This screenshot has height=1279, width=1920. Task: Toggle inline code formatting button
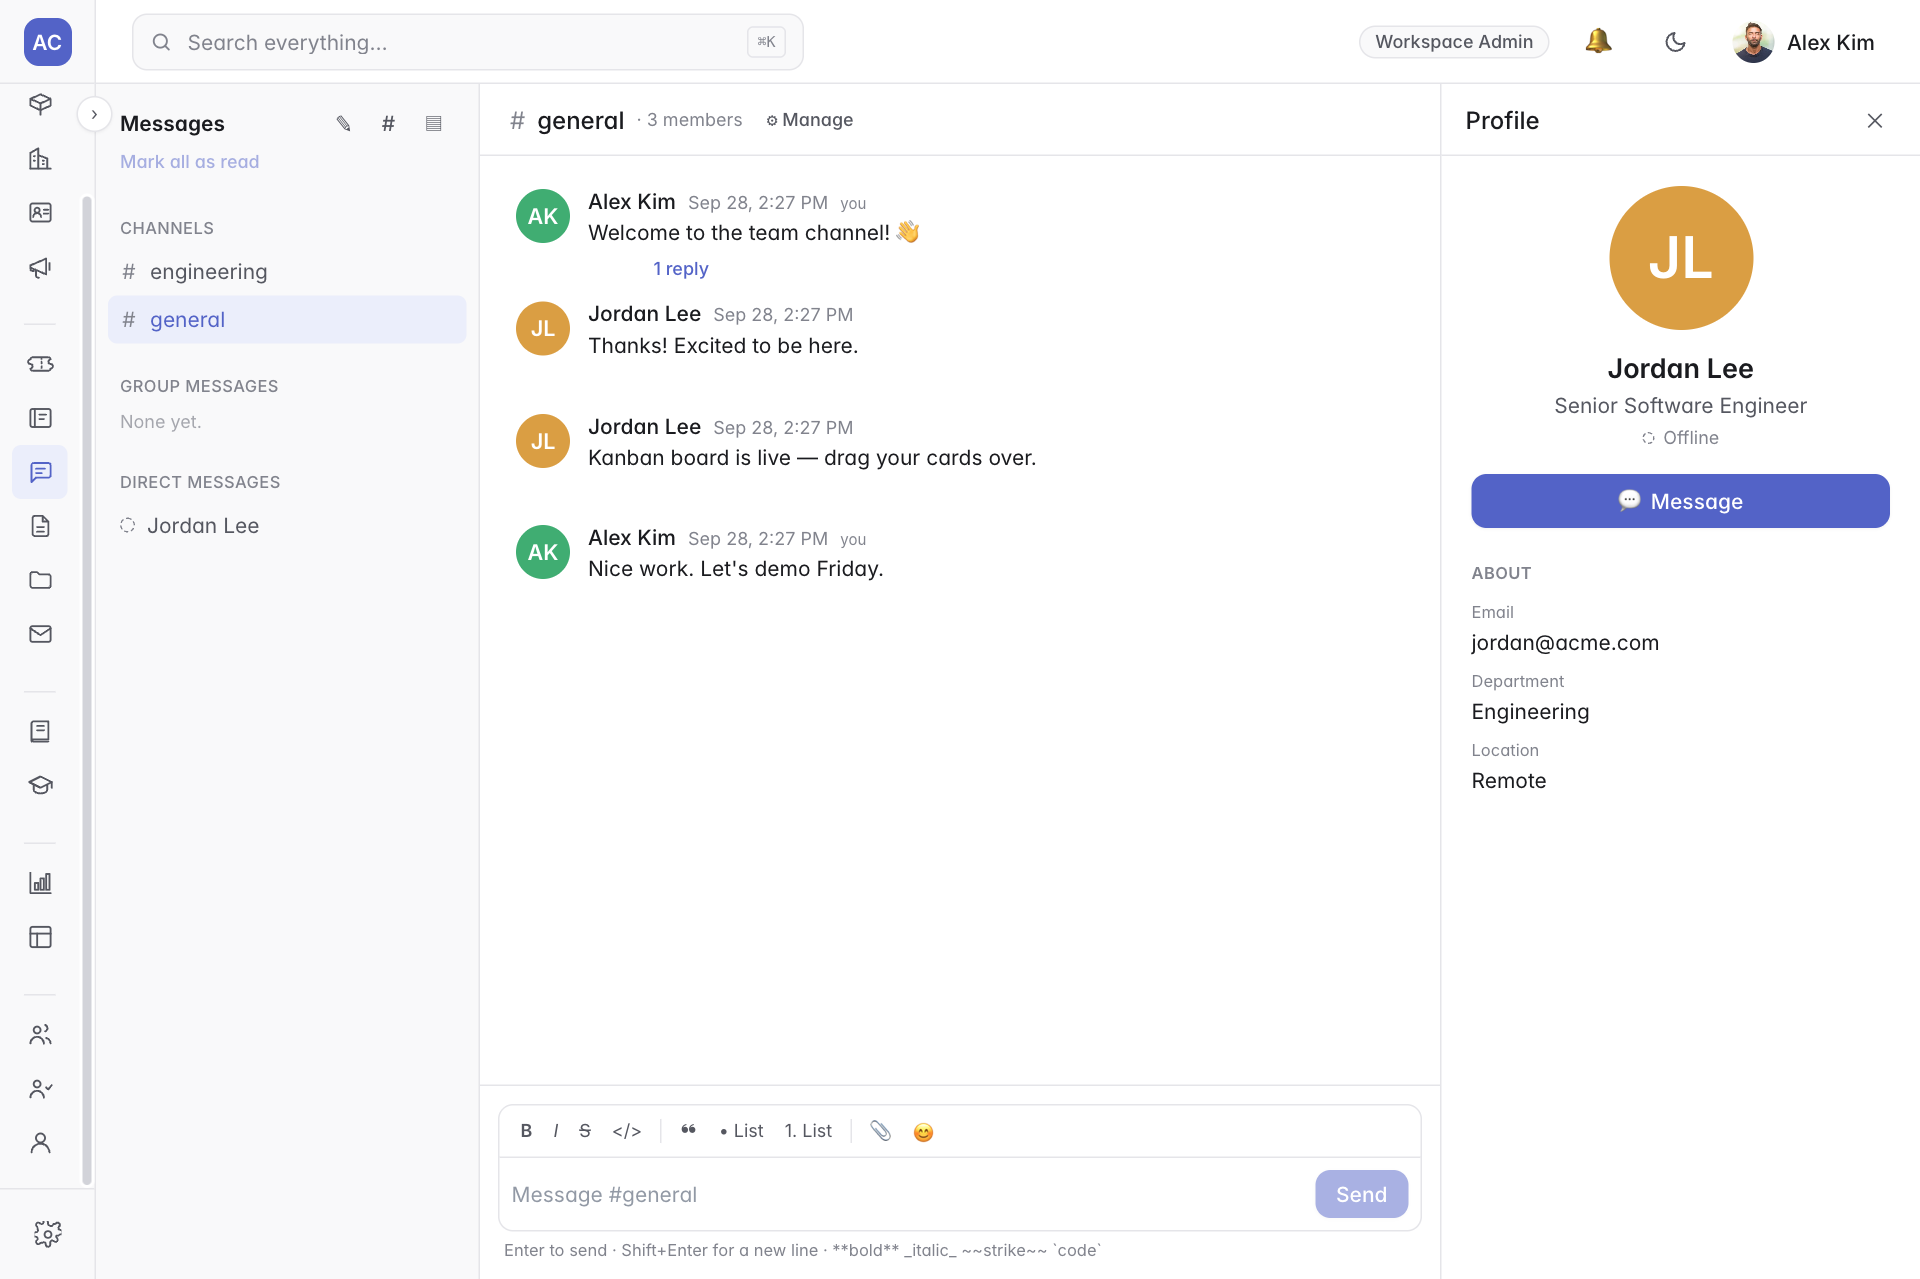(627, 1131)
